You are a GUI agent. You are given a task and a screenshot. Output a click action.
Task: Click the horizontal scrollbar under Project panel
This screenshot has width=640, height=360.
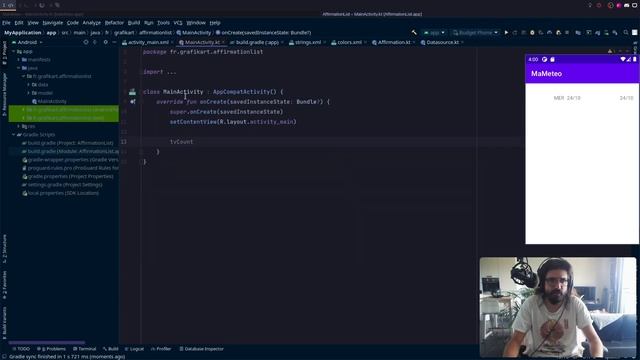47,342
